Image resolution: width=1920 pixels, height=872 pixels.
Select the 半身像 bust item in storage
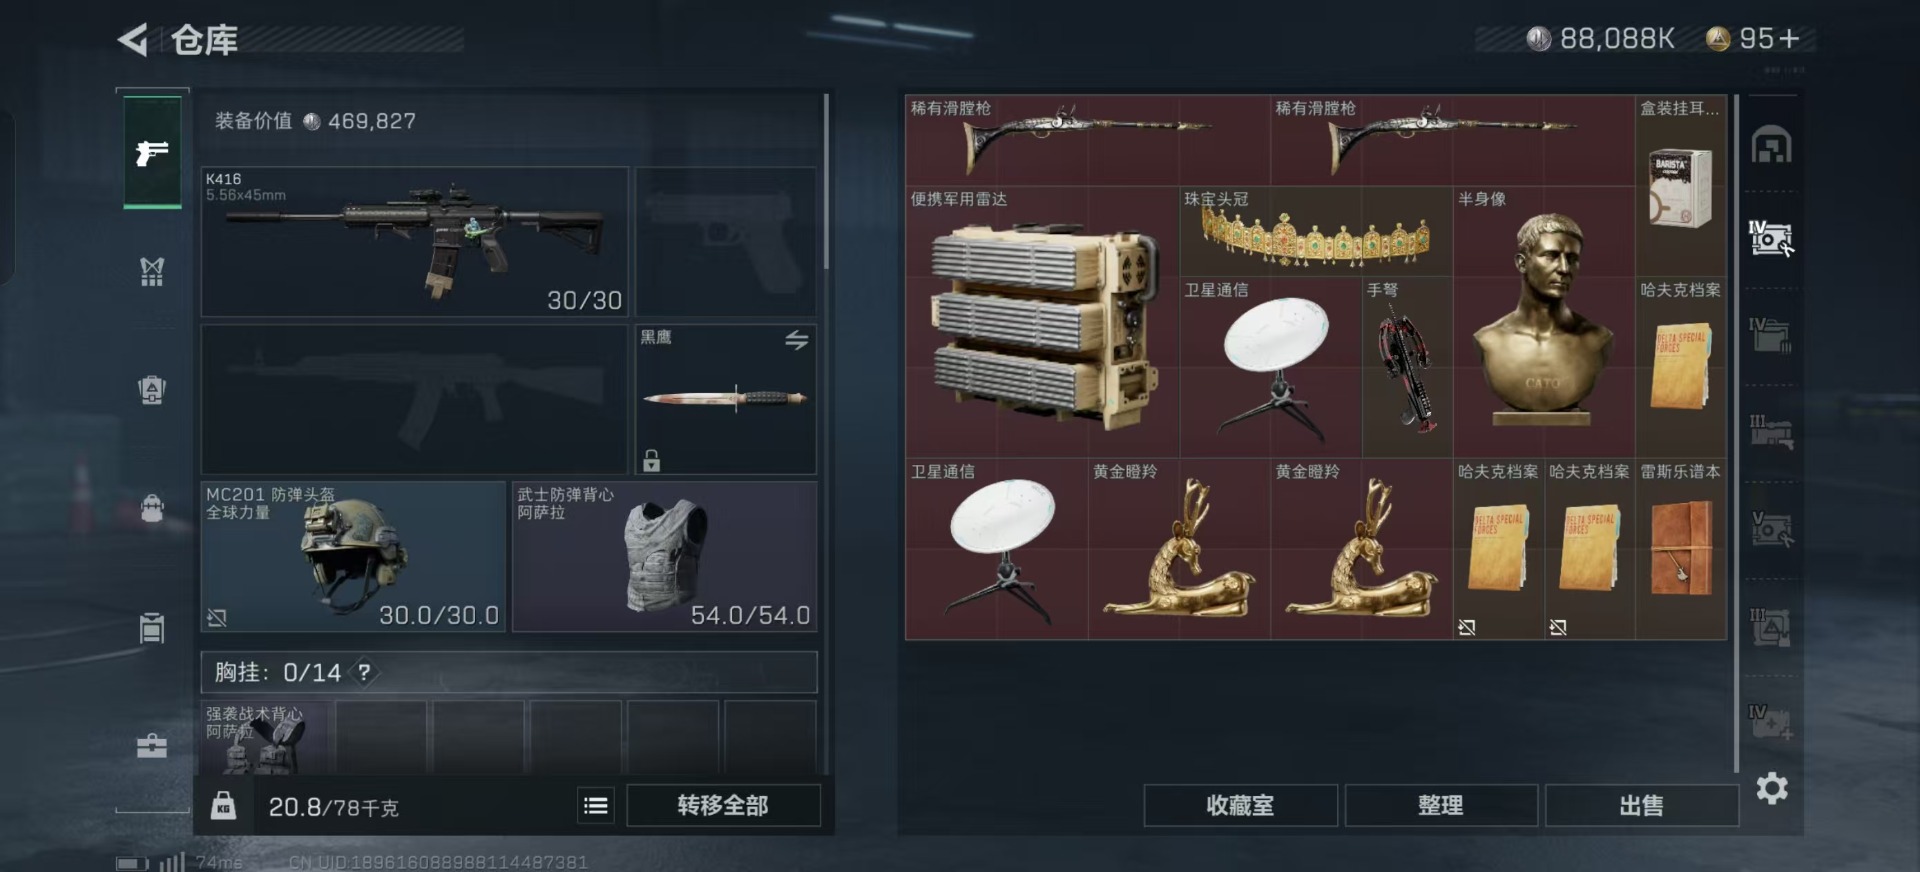coord(1543,322)
